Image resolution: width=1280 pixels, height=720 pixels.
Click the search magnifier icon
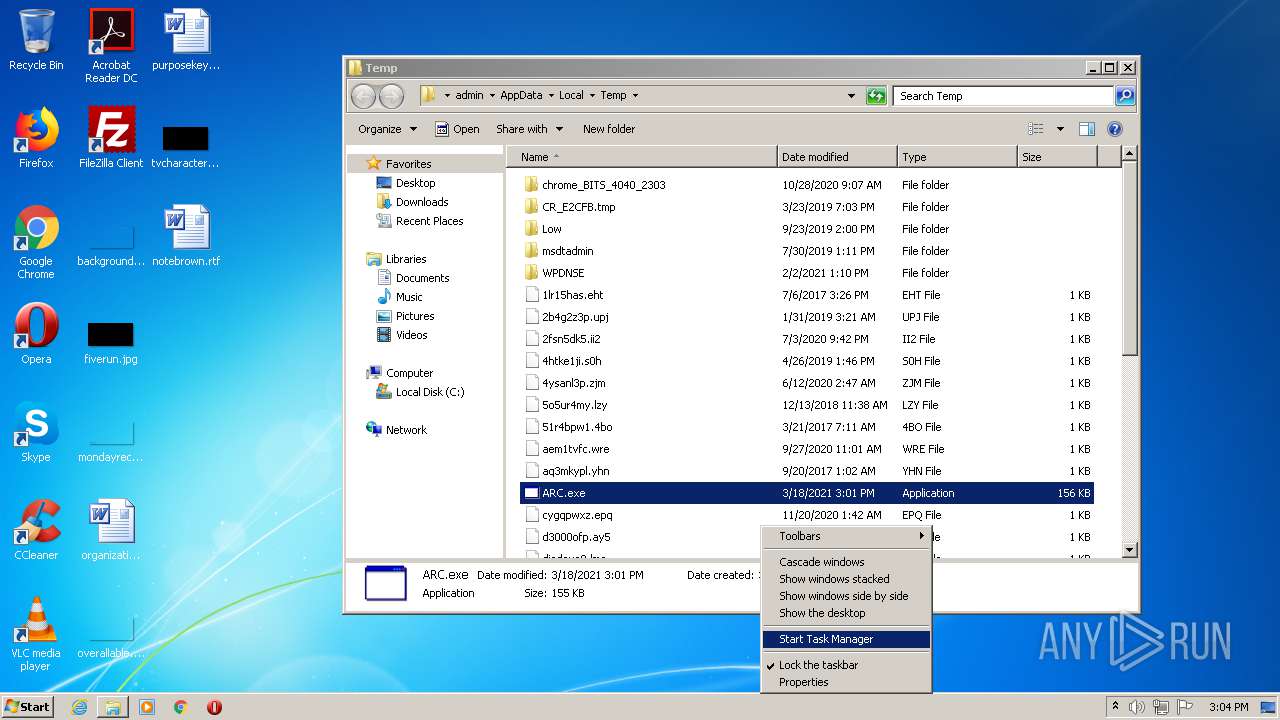click(x=1125, y=96)
